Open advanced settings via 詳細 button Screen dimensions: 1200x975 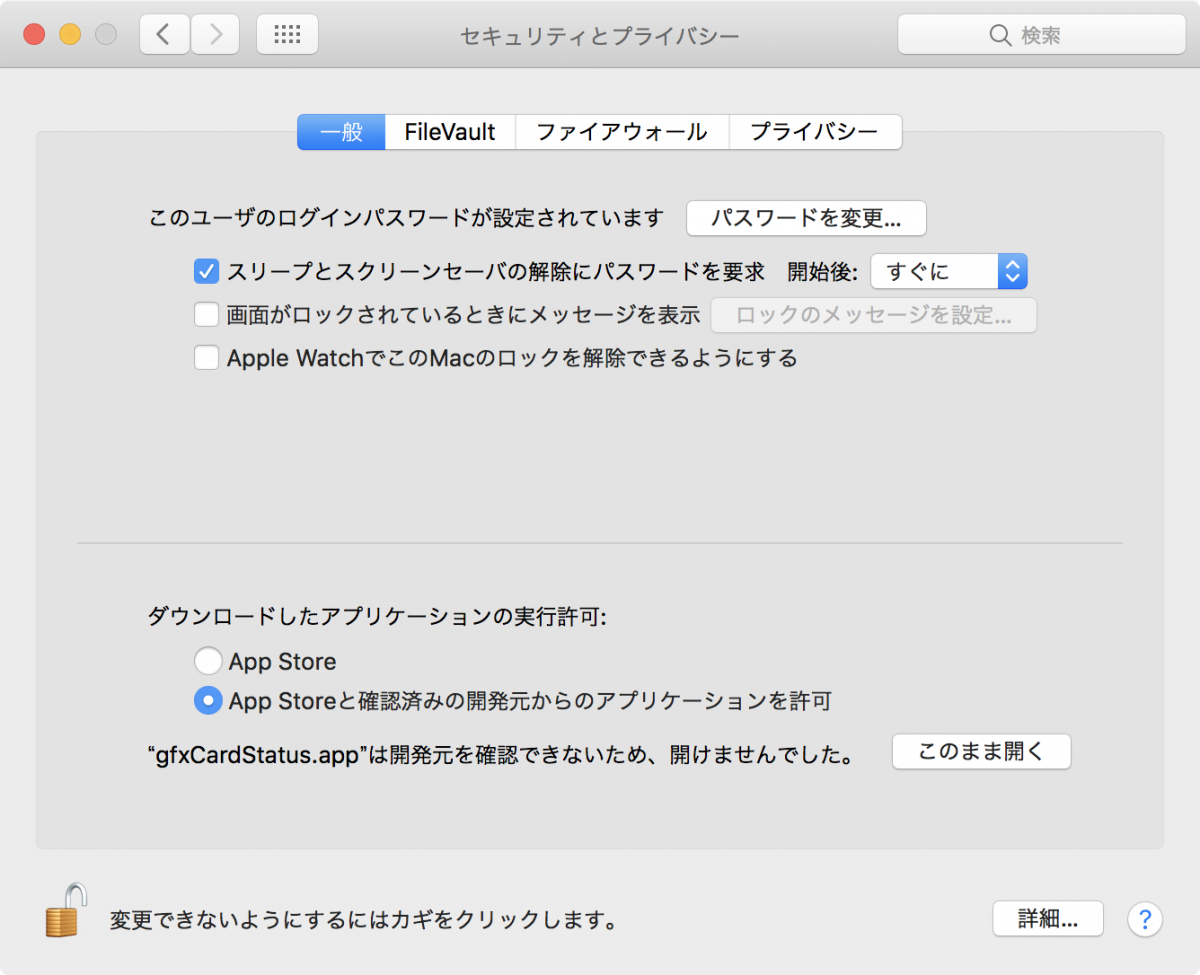(1047, 918)
